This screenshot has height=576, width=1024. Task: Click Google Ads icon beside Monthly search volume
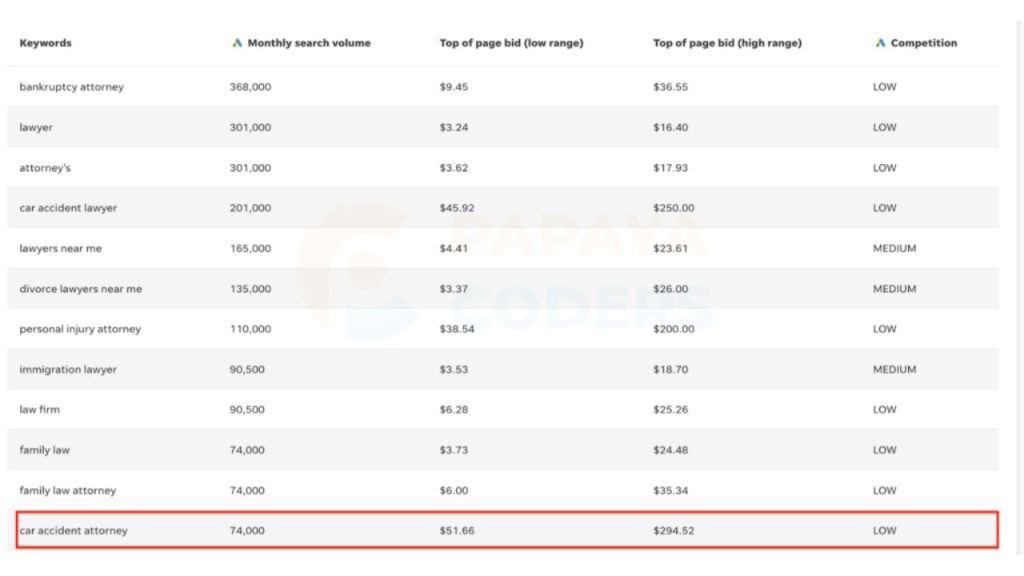click(237, 42)
